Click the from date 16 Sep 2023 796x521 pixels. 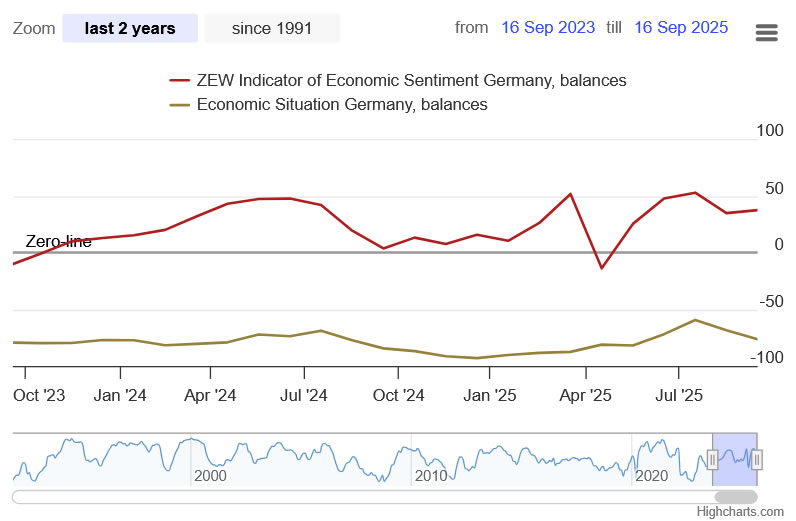[x=548, y=28]
